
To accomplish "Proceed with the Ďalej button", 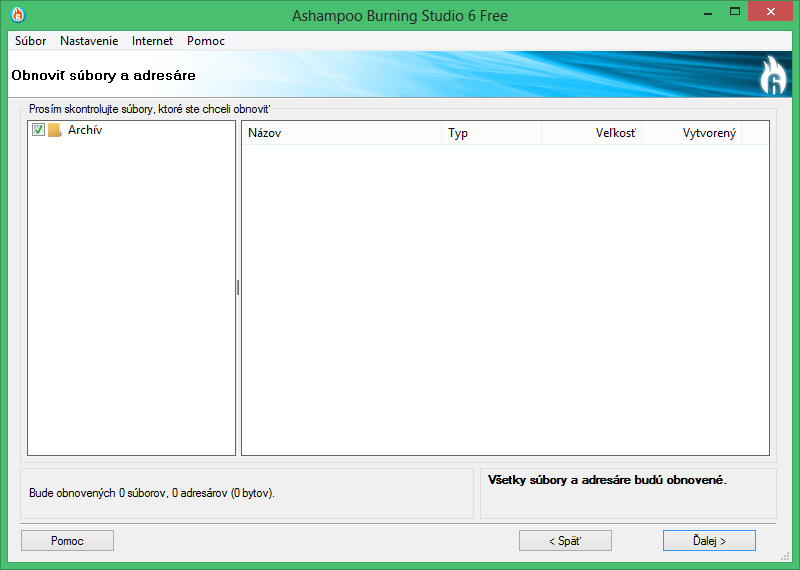I will coord(709,540).
